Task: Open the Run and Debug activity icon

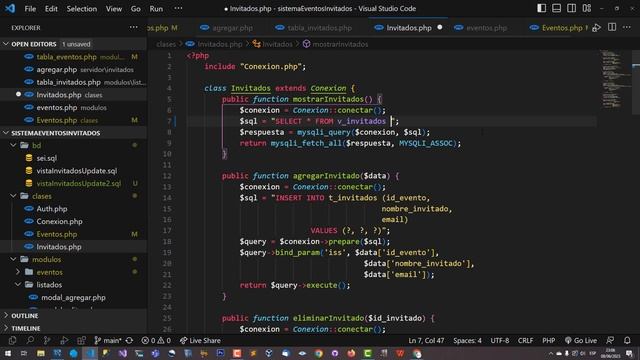Action: pyautogui.click(x=64, y=340)
